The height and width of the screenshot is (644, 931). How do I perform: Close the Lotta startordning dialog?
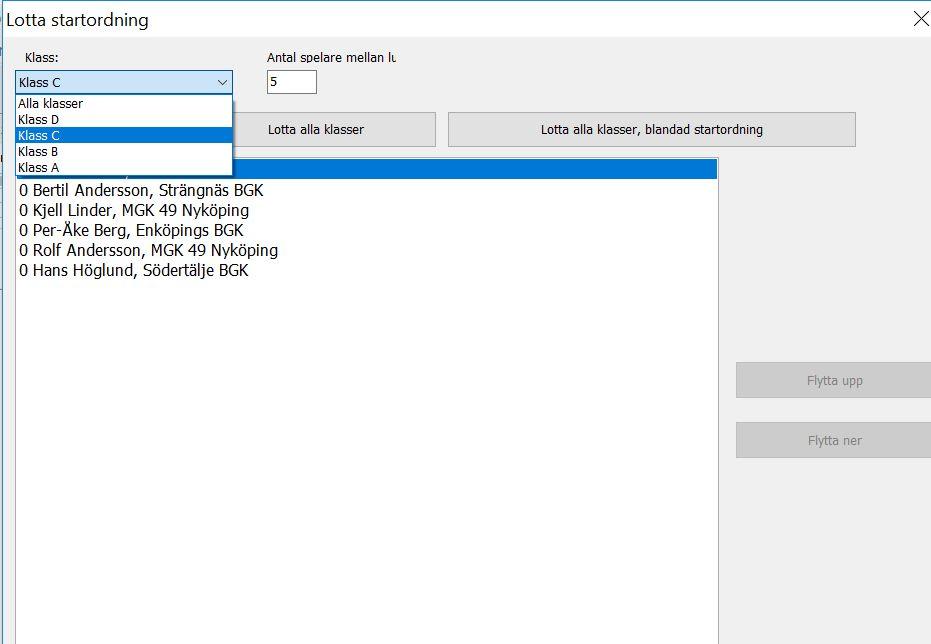click(920, 19)
